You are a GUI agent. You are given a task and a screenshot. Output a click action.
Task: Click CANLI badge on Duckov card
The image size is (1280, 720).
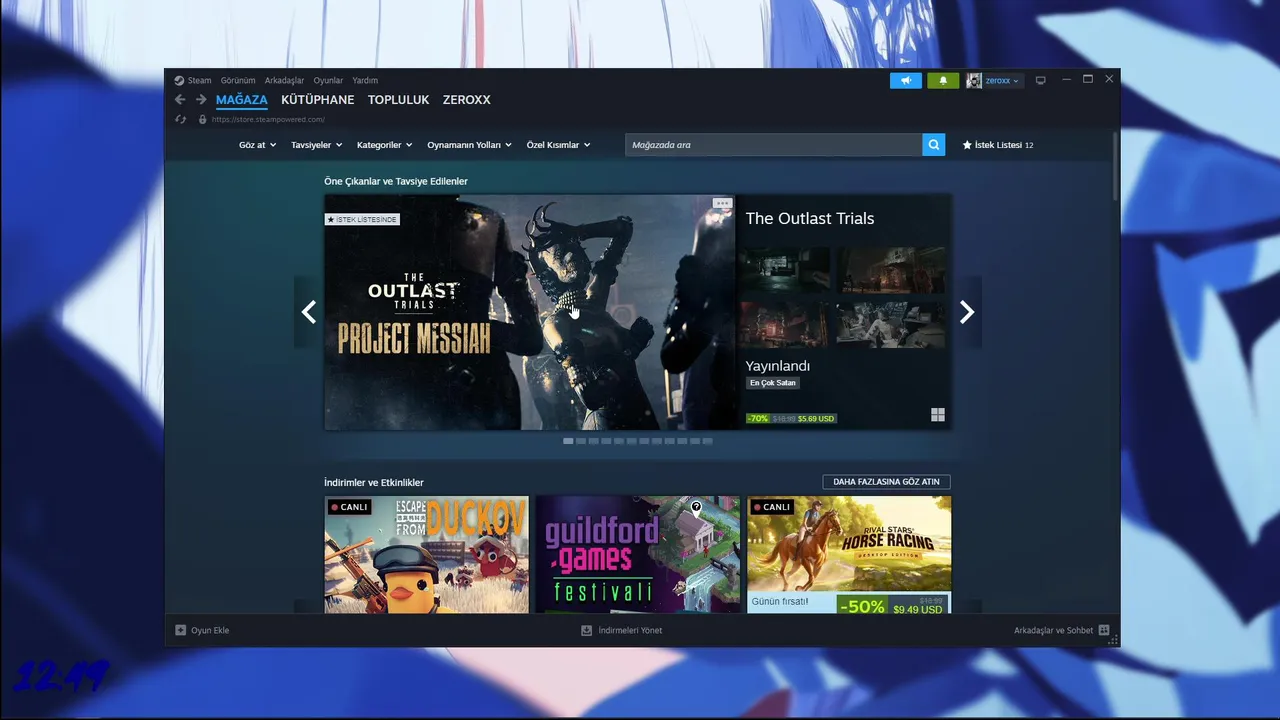350,507
